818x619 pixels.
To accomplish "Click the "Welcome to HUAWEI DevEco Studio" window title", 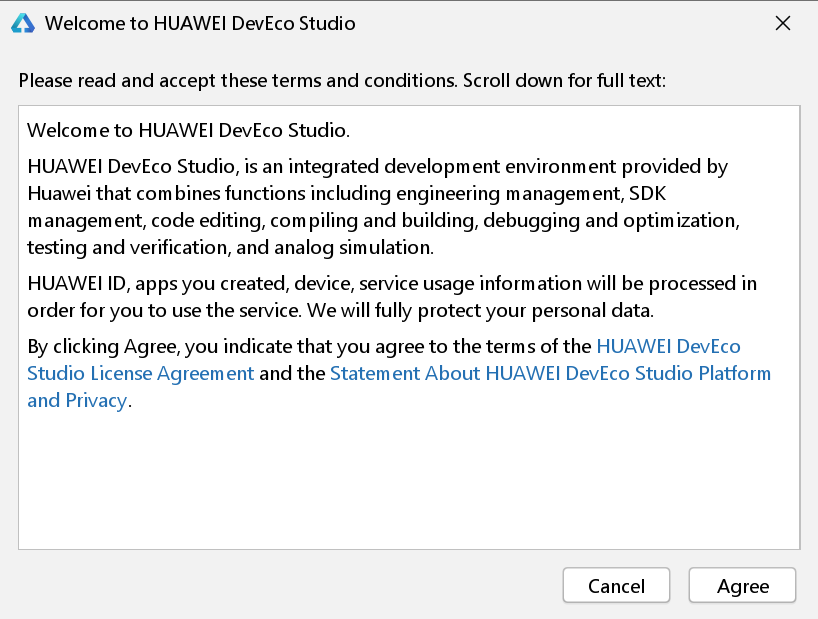I will [x=200, y=23].
